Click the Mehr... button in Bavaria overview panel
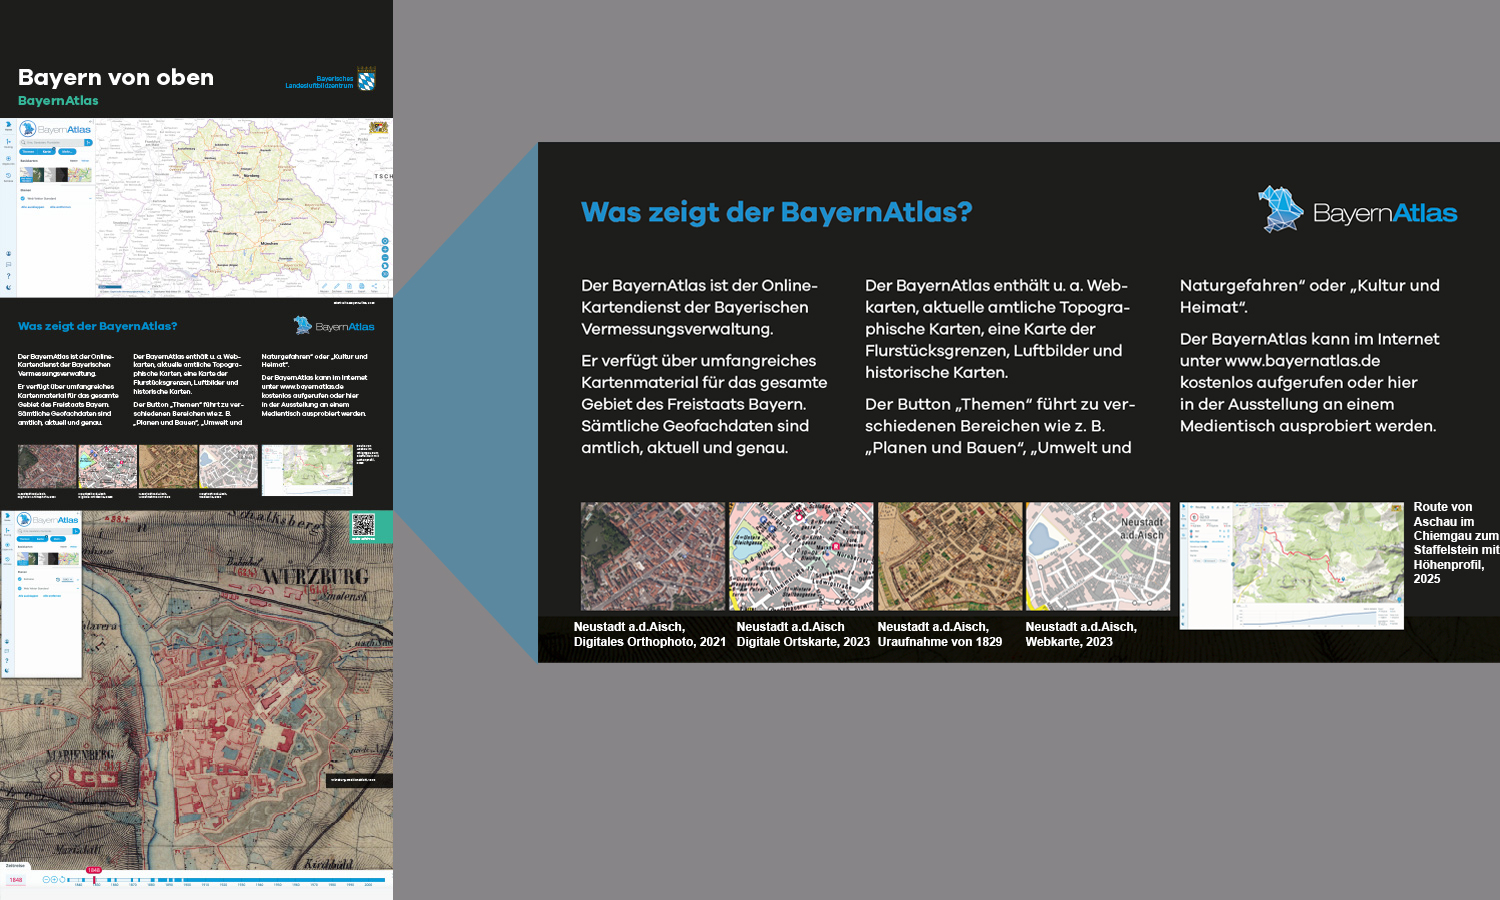Screen dimensions: 1500x900 (67, 152)
